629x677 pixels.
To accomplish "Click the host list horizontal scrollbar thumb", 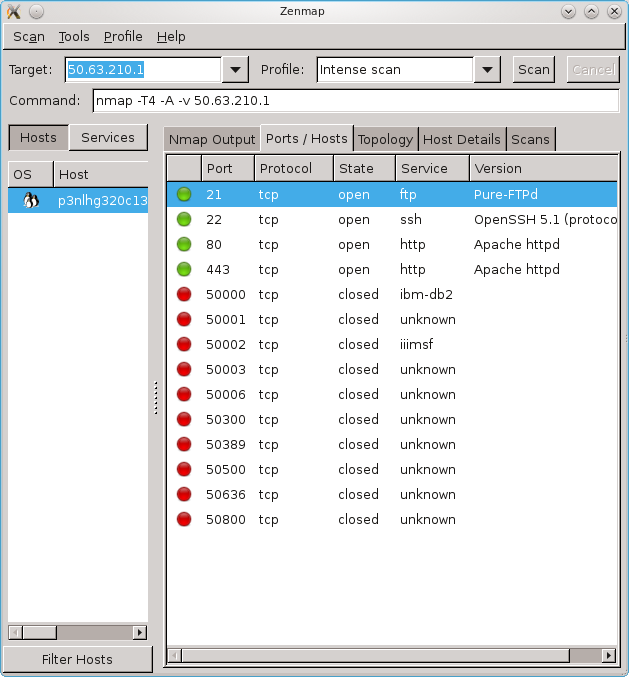I will [x=39, y=633].
